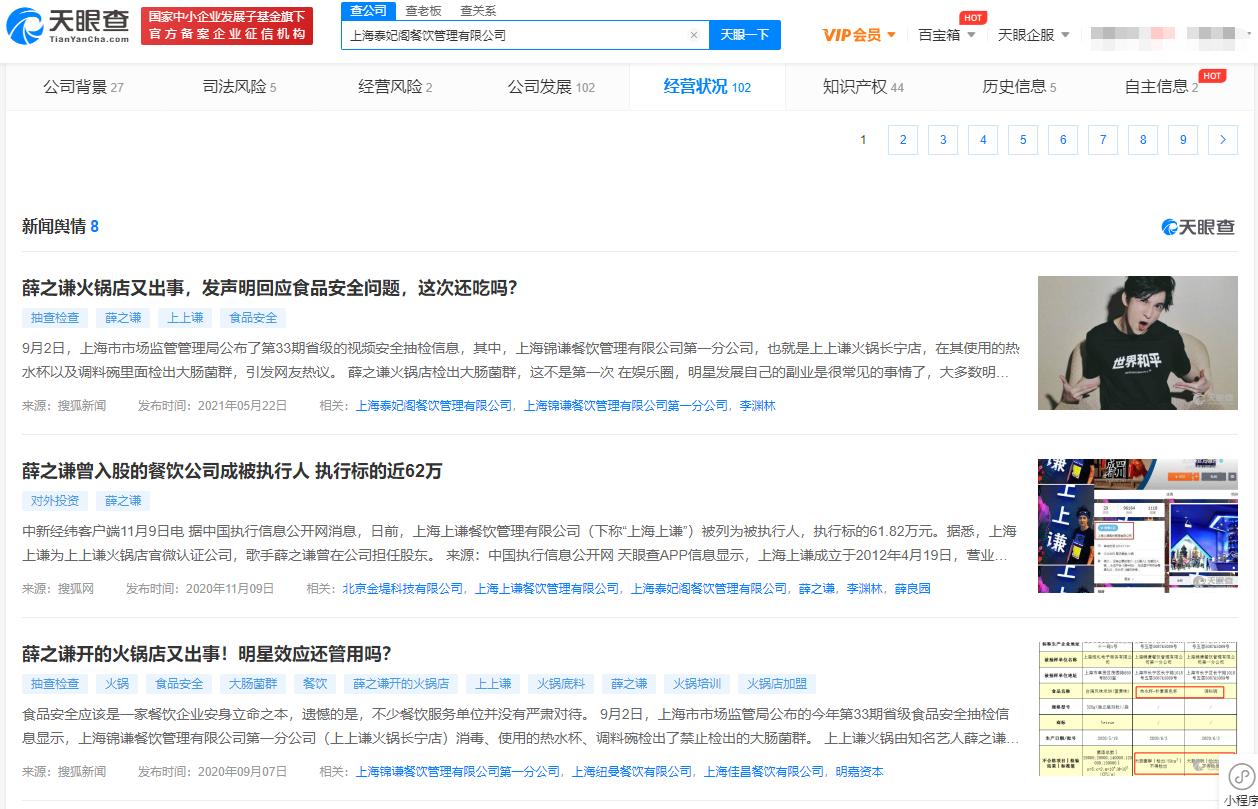The height and width of the screenshot is (809, 1258).
Task: Switch to the 司法风险 tab
Action: 239,87
